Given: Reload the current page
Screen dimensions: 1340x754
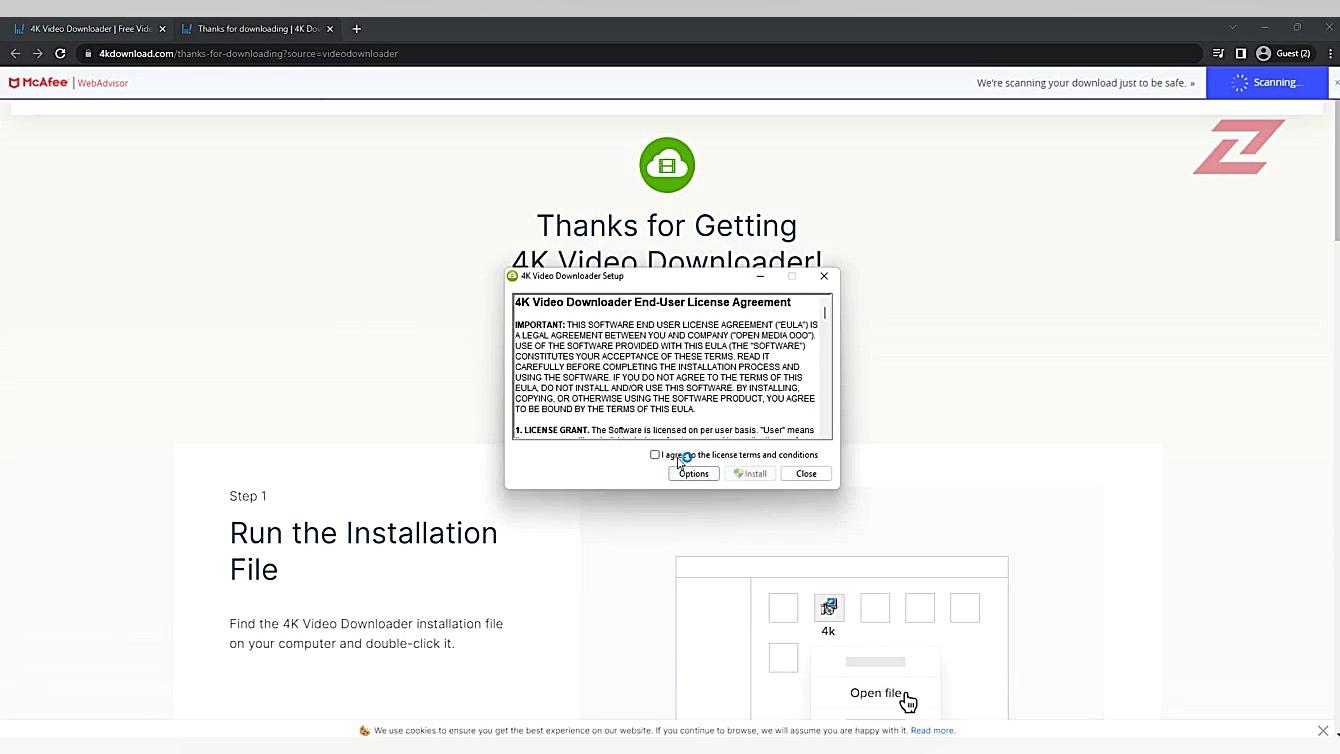Looking at the screenshot, I should click(x=61, y=54).
